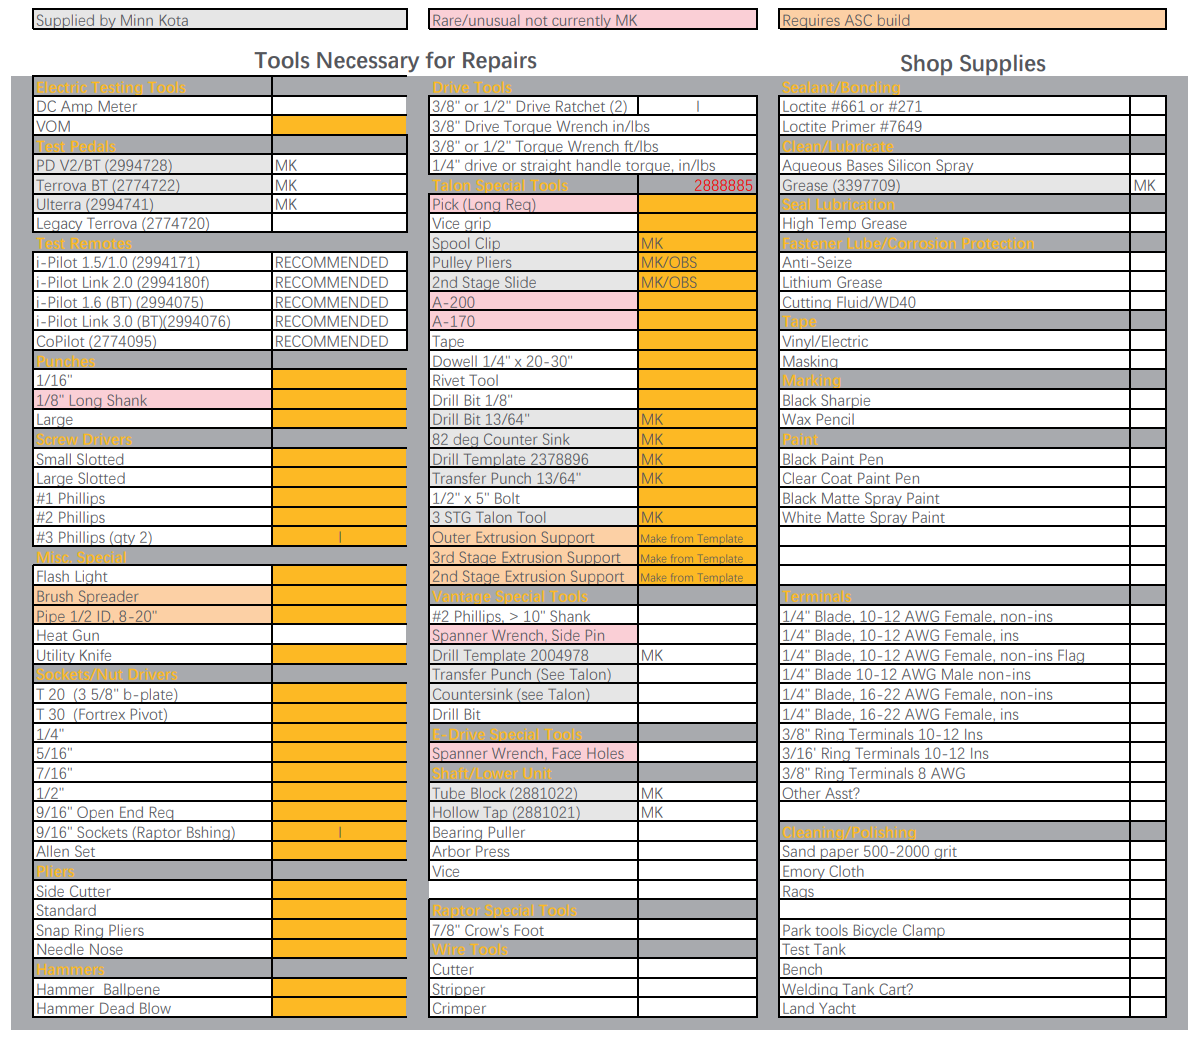Select the 'Terrova BT (2774722)' cell
The image size is (1197, 1039).
153,185
